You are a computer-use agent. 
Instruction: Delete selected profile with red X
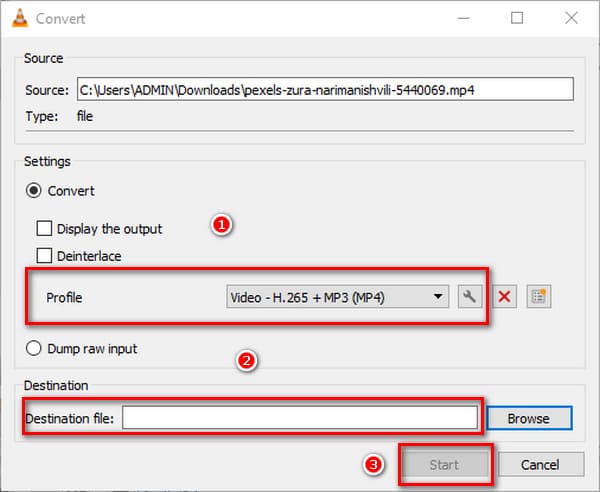504,297
